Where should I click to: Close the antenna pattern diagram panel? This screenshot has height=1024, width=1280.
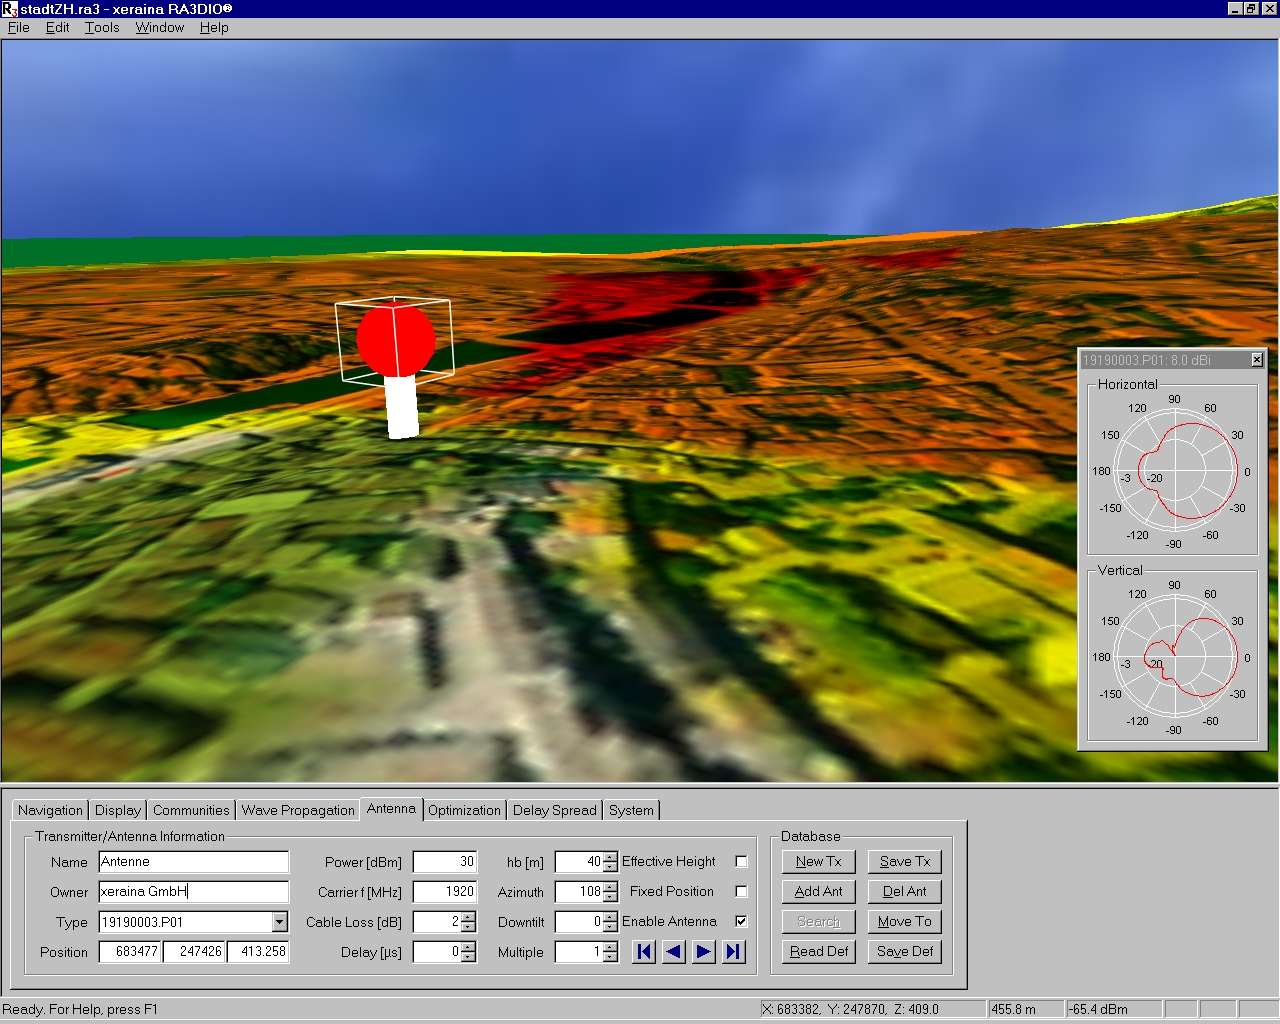coord(1257,360)
